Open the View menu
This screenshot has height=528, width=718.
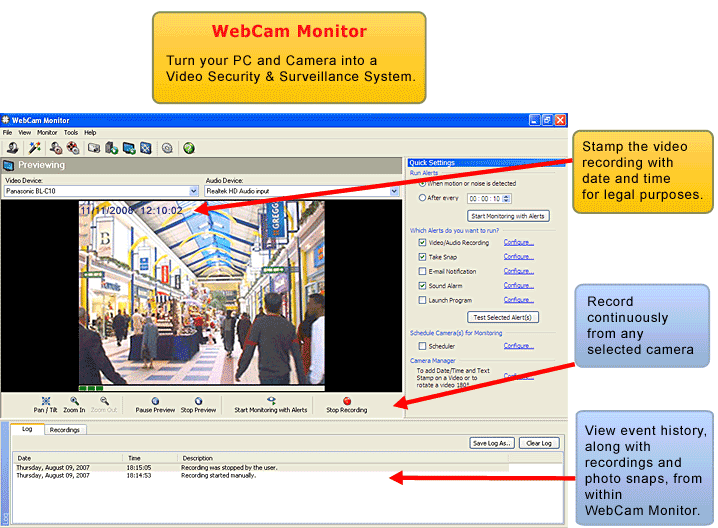coord(25,132)
